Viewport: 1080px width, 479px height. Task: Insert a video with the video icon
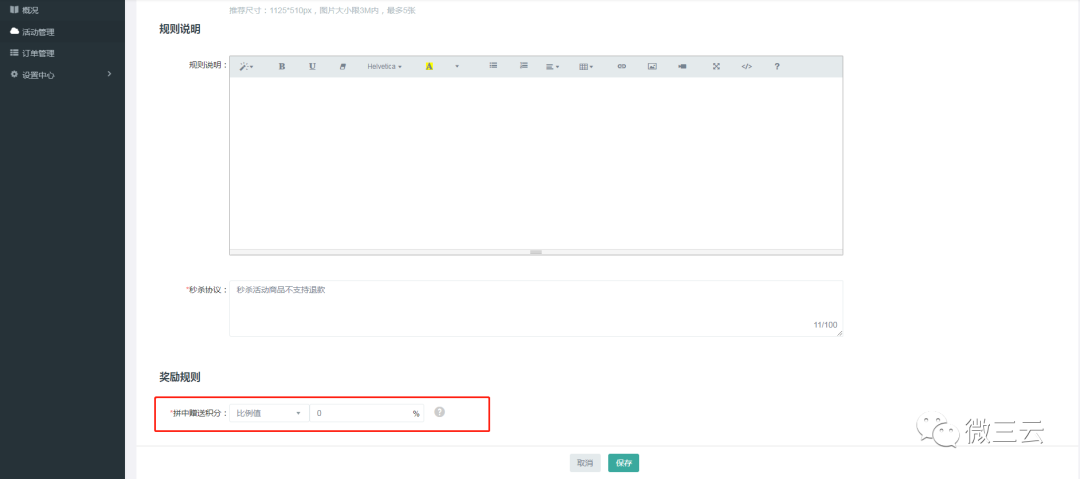pos(682,66)
